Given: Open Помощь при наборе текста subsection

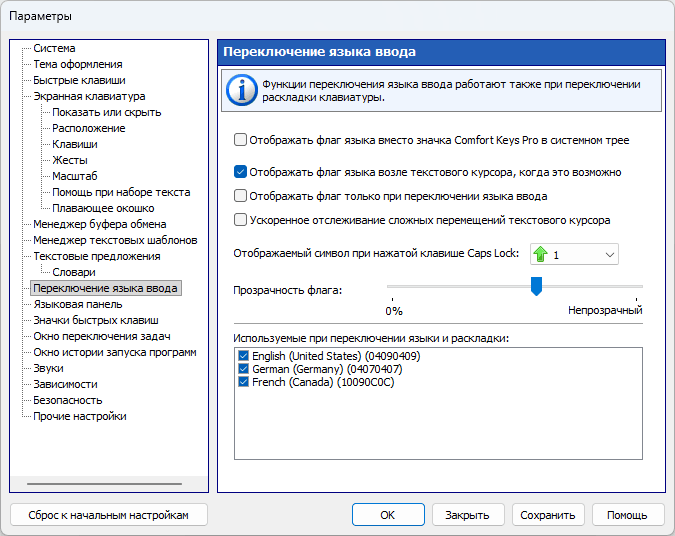Looking at the screenshot, I should [121, 192].
